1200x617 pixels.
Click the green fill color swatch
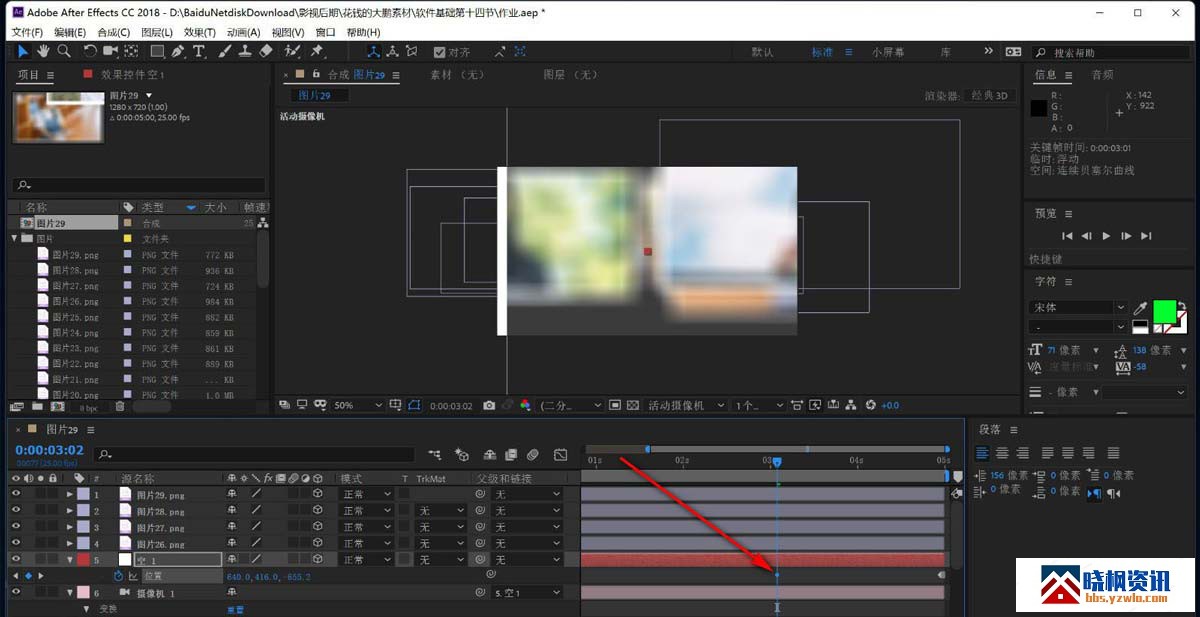point(1164,310)
